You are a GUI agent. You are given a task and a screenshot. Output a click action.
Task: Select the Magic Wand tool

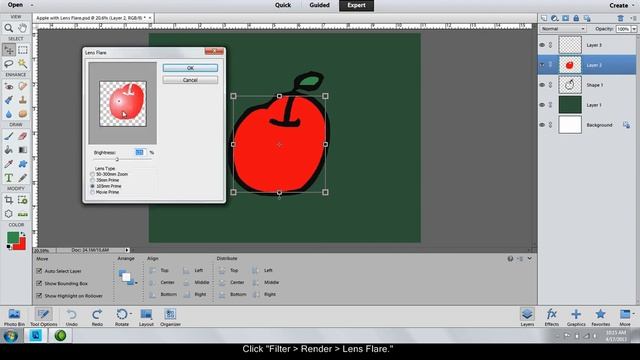point(23,64)
